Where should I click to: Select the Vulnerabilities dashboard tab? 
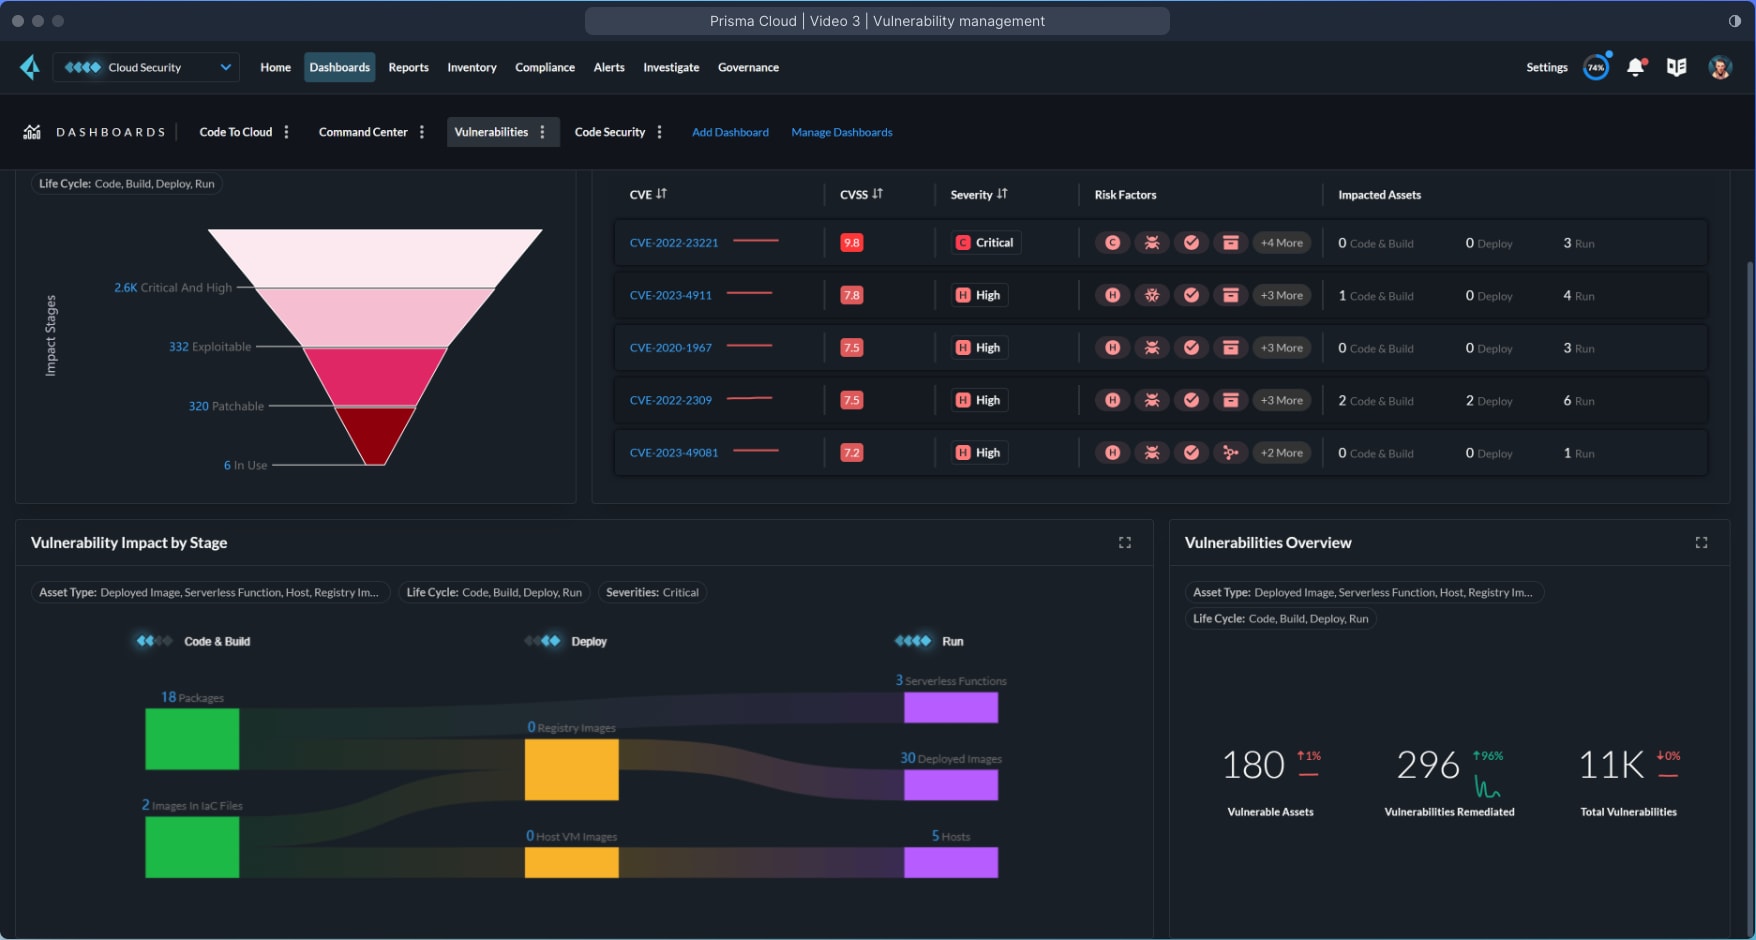492,131
